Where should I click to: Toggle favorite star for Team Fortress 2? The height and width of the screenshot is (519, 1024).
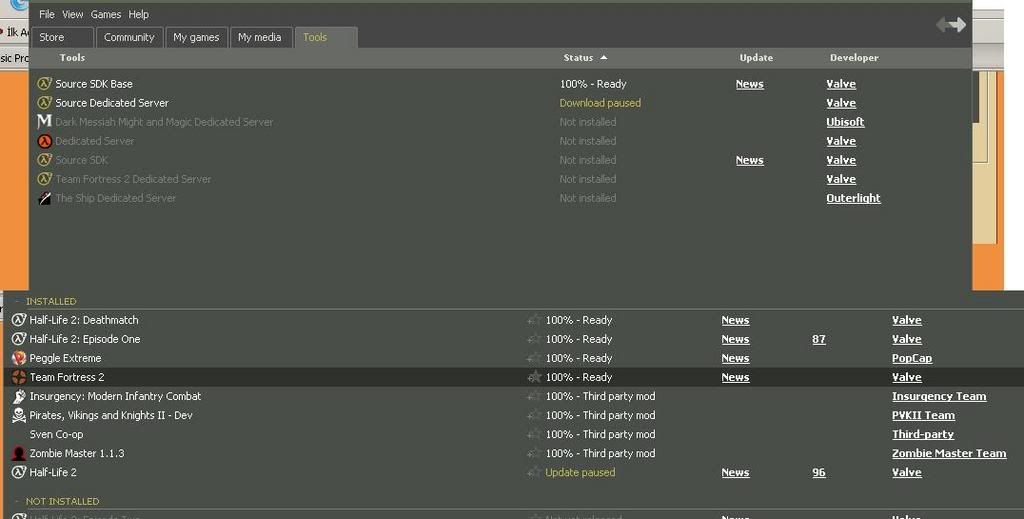[x=534, y=377]
